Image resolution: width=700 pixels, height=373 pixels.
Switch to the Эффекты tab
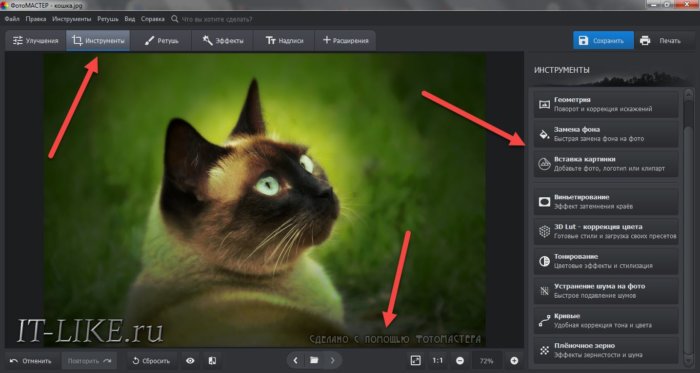click(222, 41)
